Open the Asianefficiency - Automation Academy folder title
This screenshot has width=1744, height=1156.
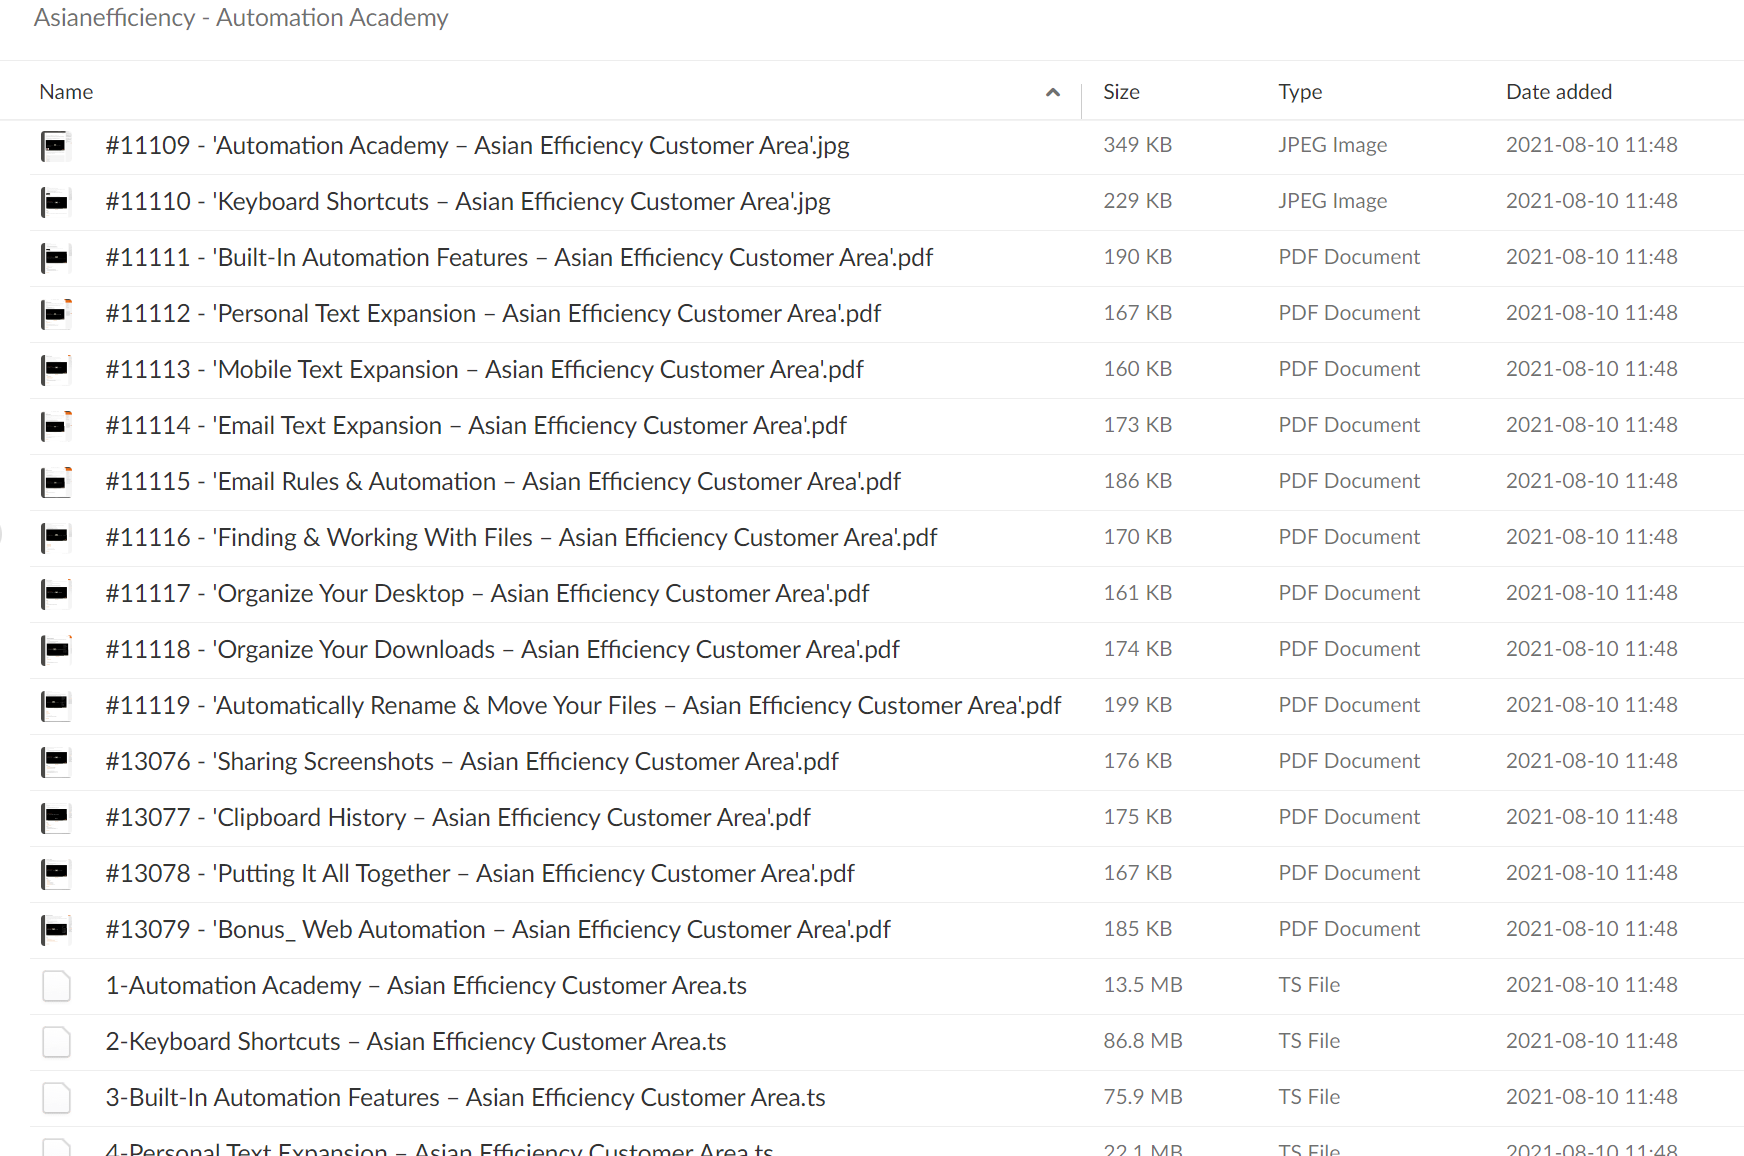click(241, 18)
